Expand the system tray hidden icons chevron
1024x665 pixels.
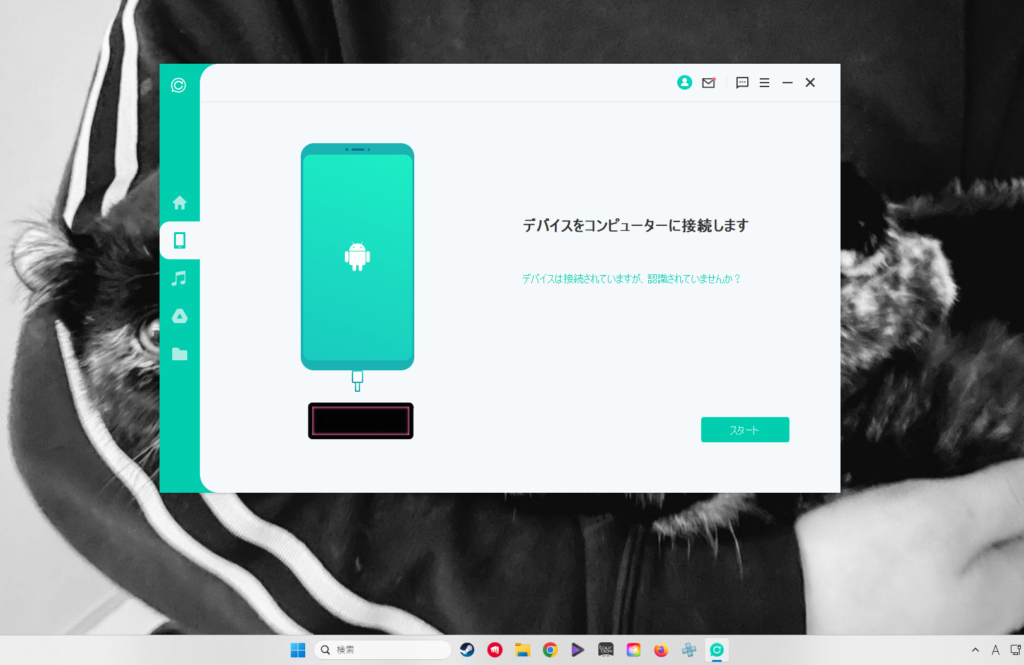pos(975,650)
